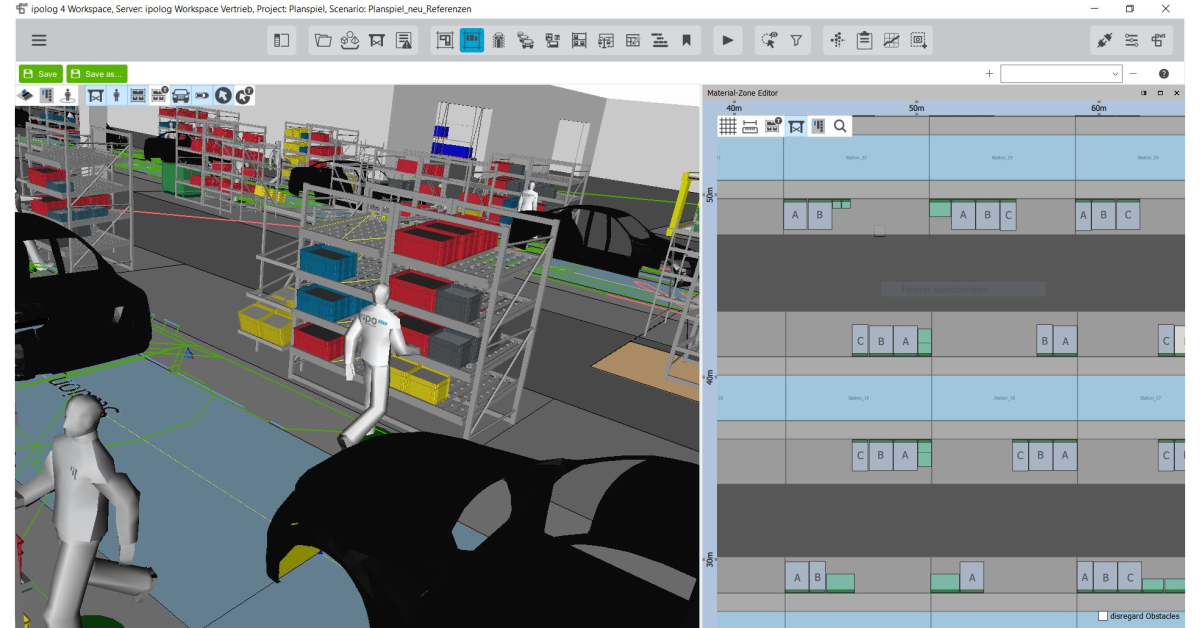
Task: Toggle the grid in Material-Zone Editor
Action: tap(728, 126)
